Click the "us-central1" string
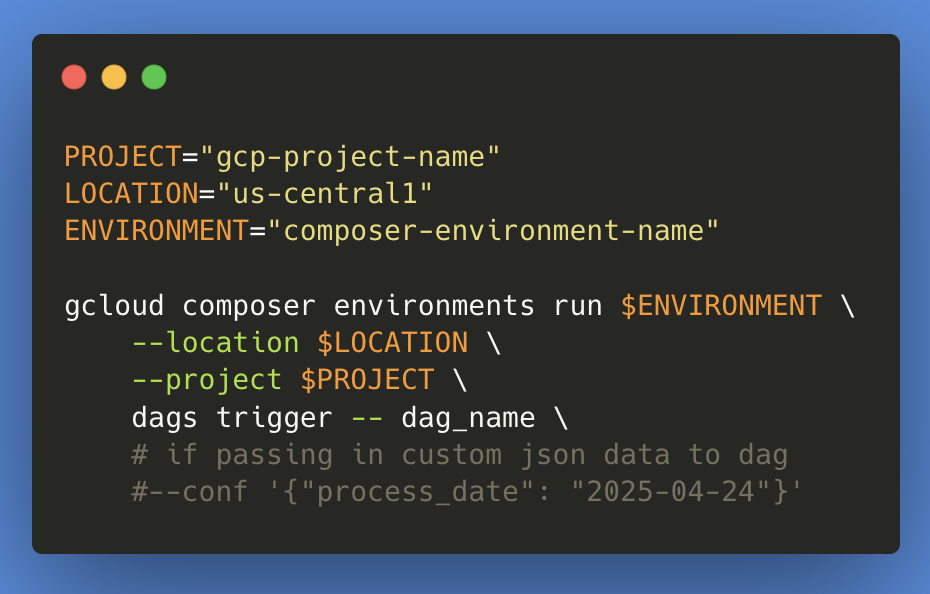 [325, 194]
